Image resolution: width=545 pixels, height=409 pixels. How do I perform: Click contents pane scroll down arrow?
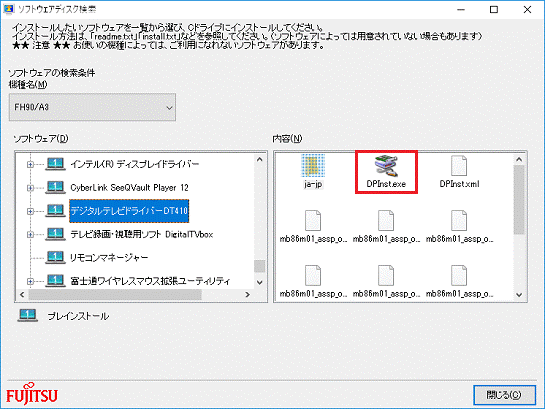point(519,295)
